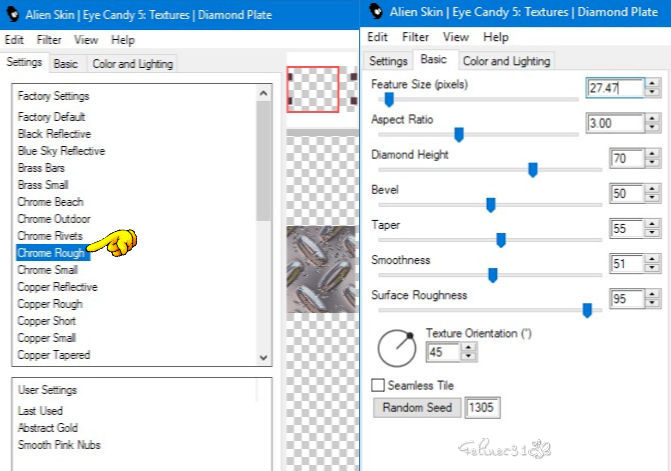Click the Aspect Ratio slider handle
This screenshot has height=471, width=671.
459,135
